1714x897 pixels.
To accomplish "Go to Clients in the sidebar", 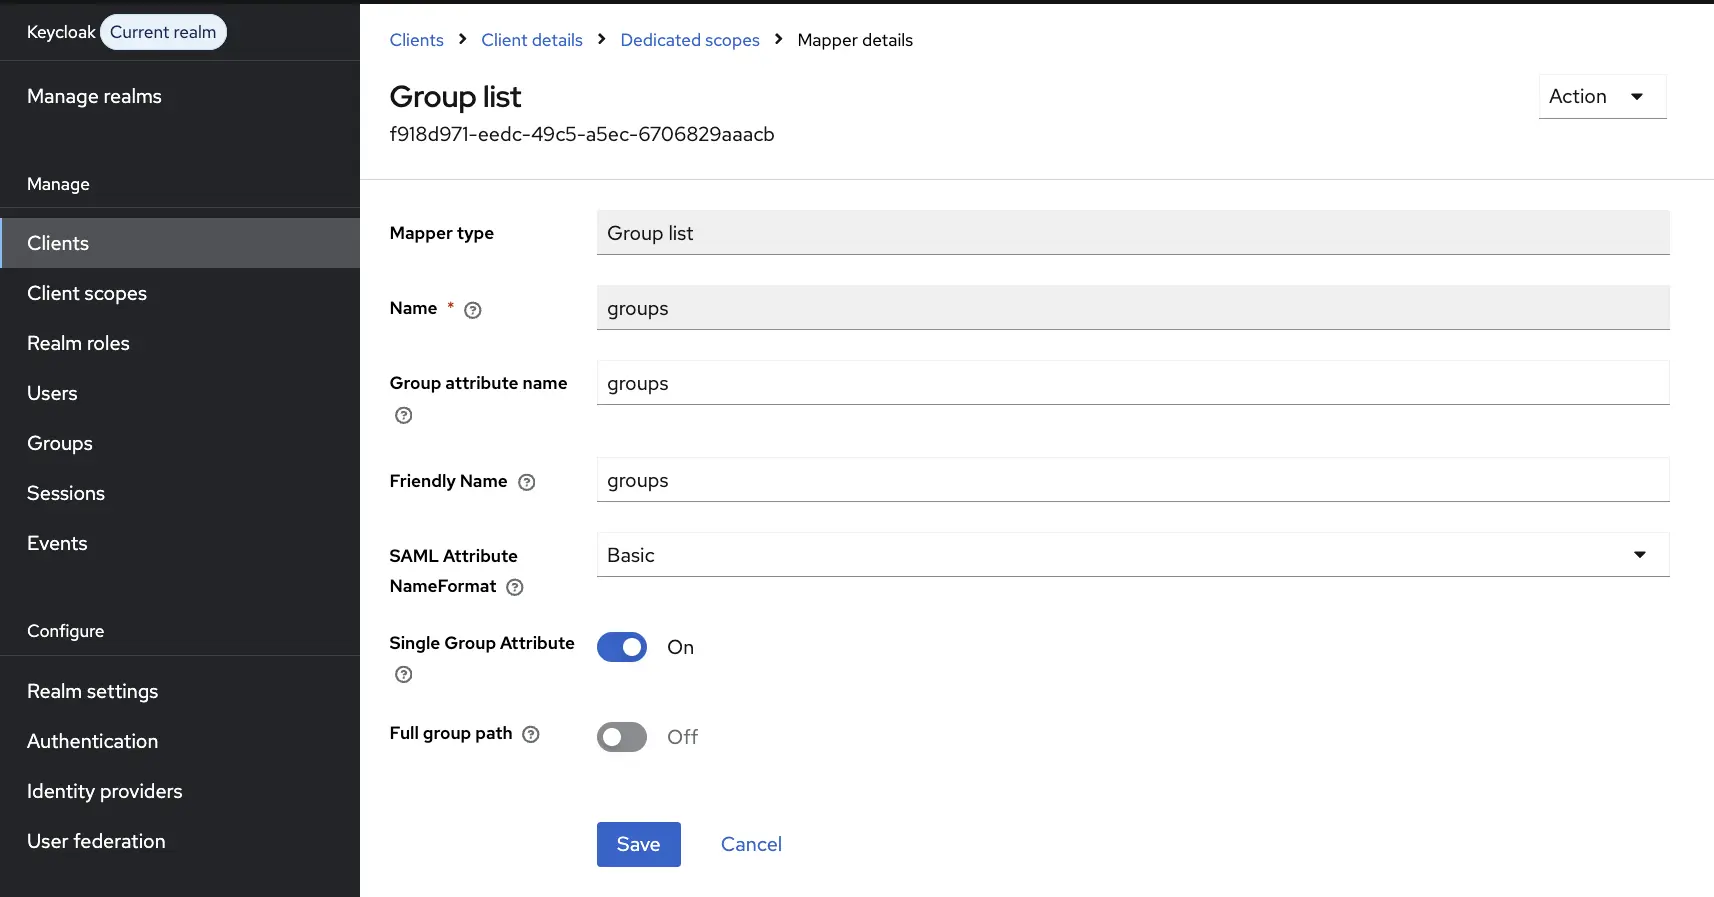I will 180,243.
